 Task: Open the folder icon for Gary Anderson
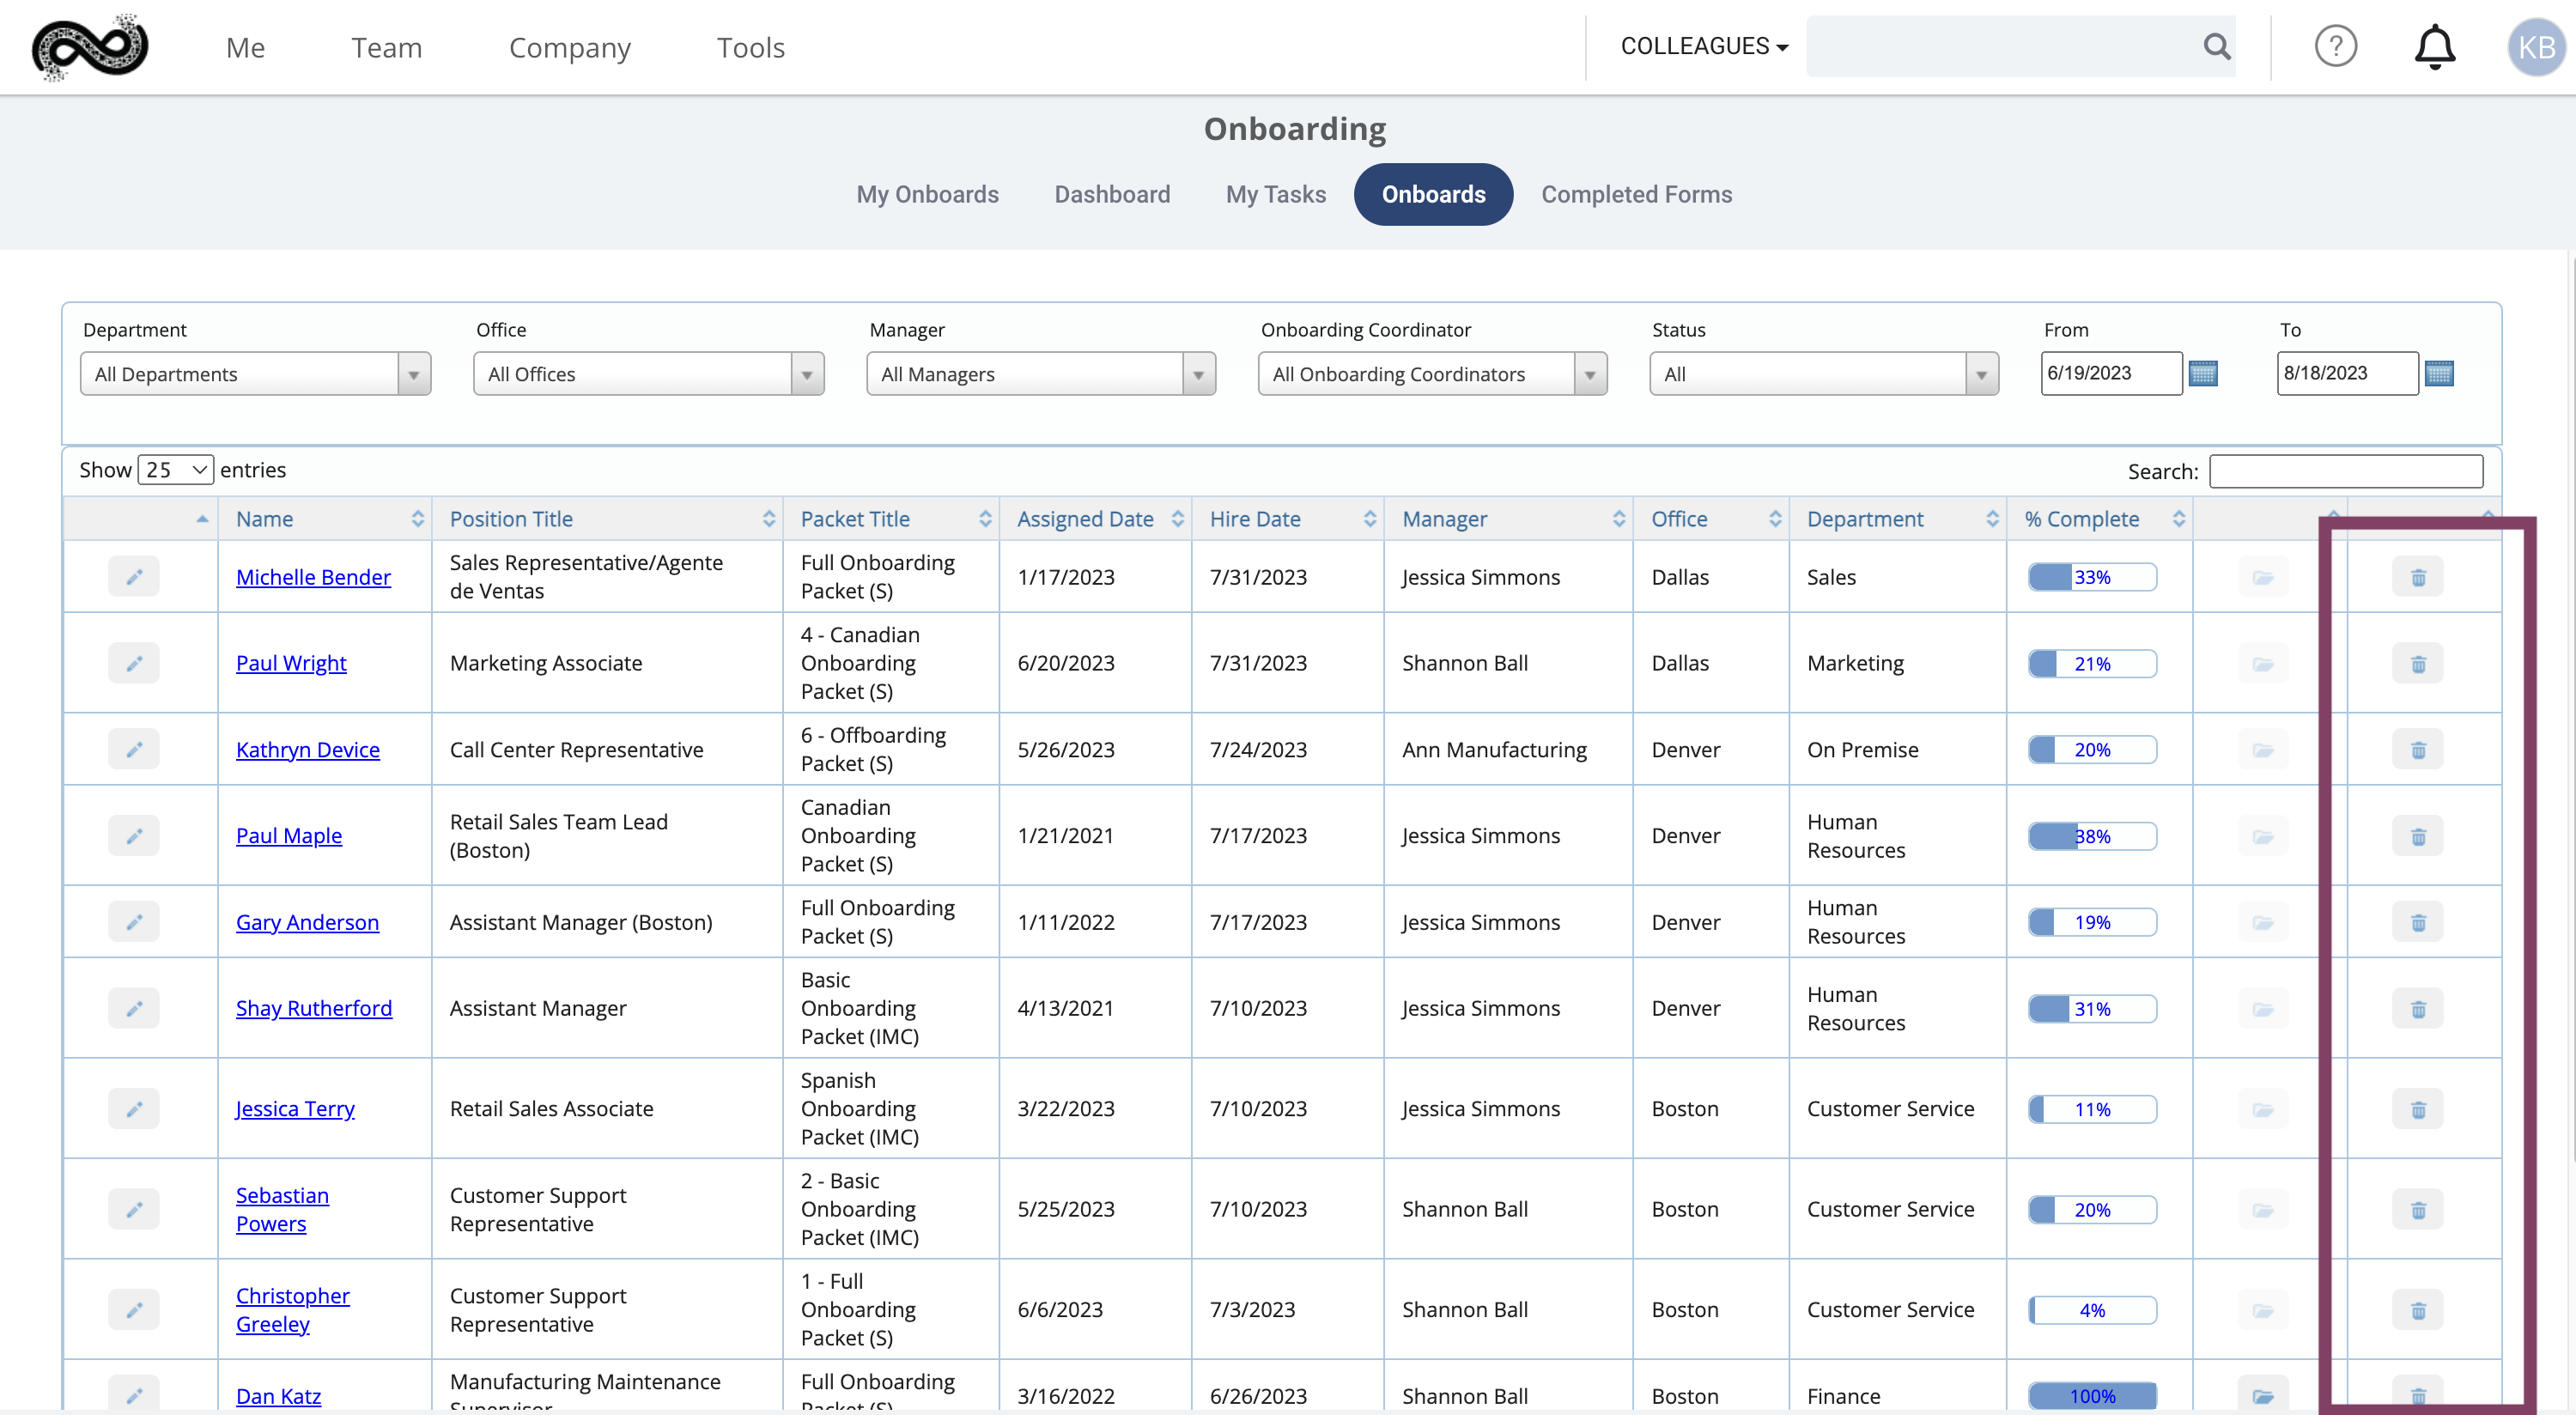2263,922
